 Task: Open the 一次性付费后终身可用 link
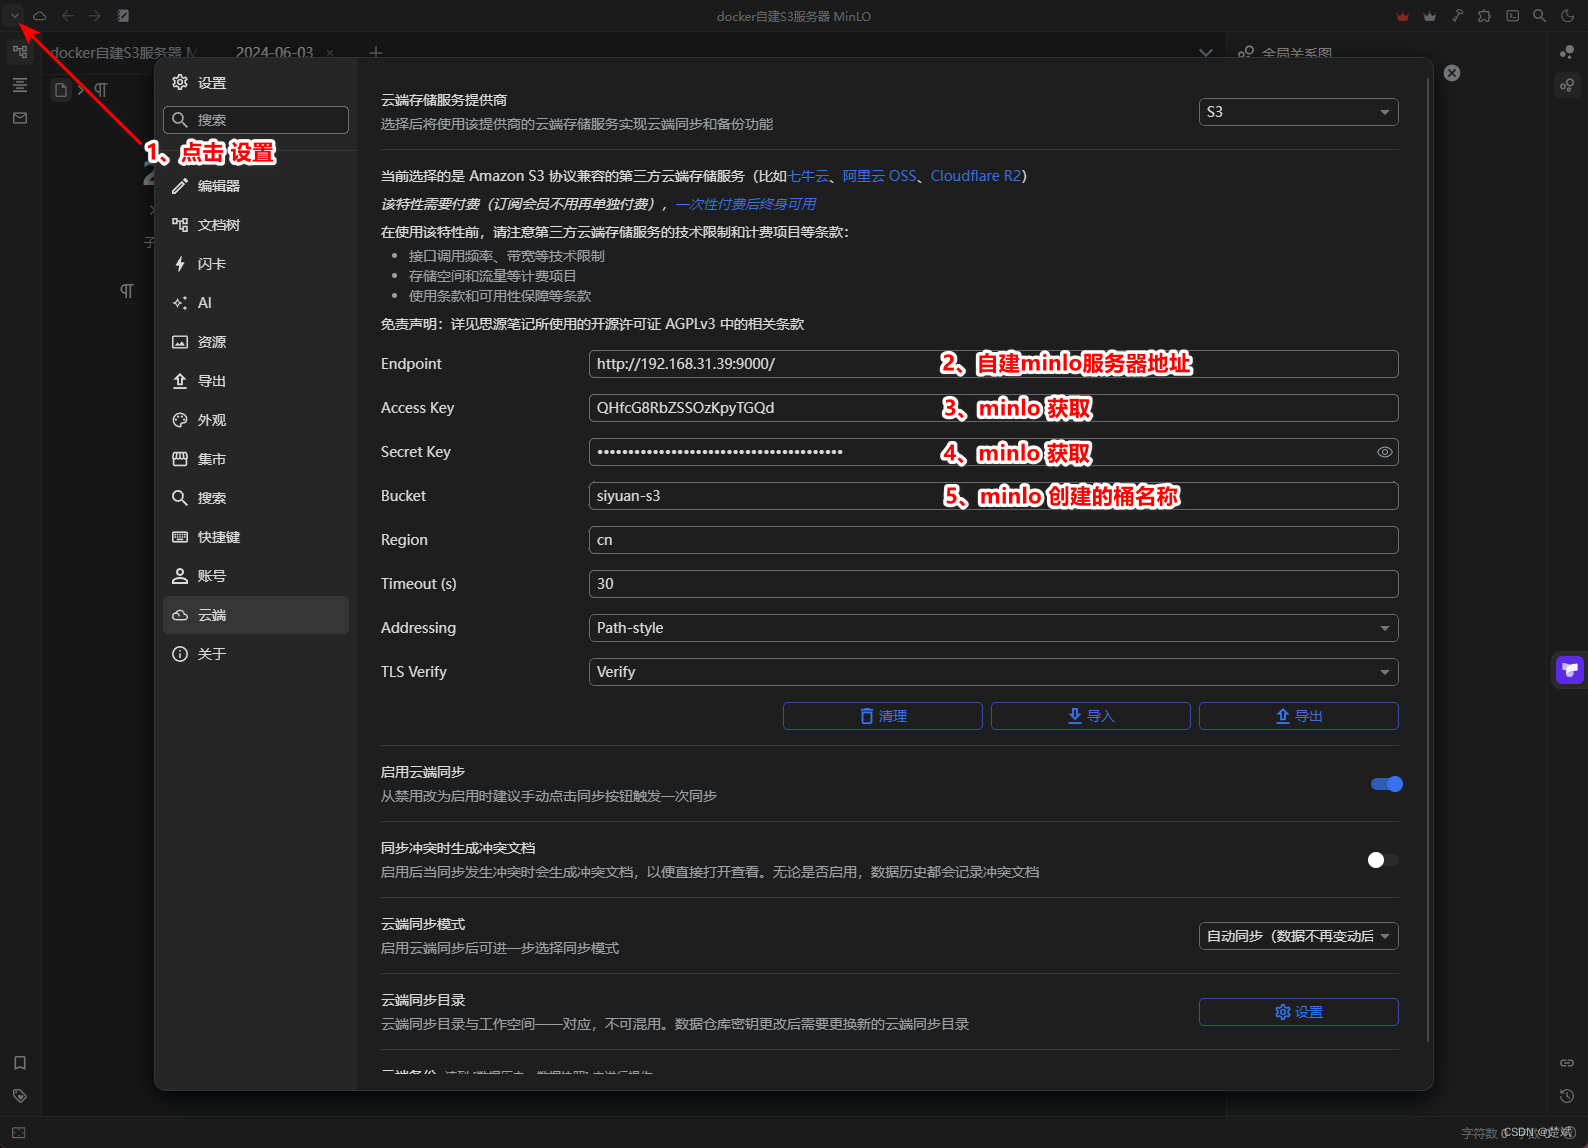click(746, 204)
